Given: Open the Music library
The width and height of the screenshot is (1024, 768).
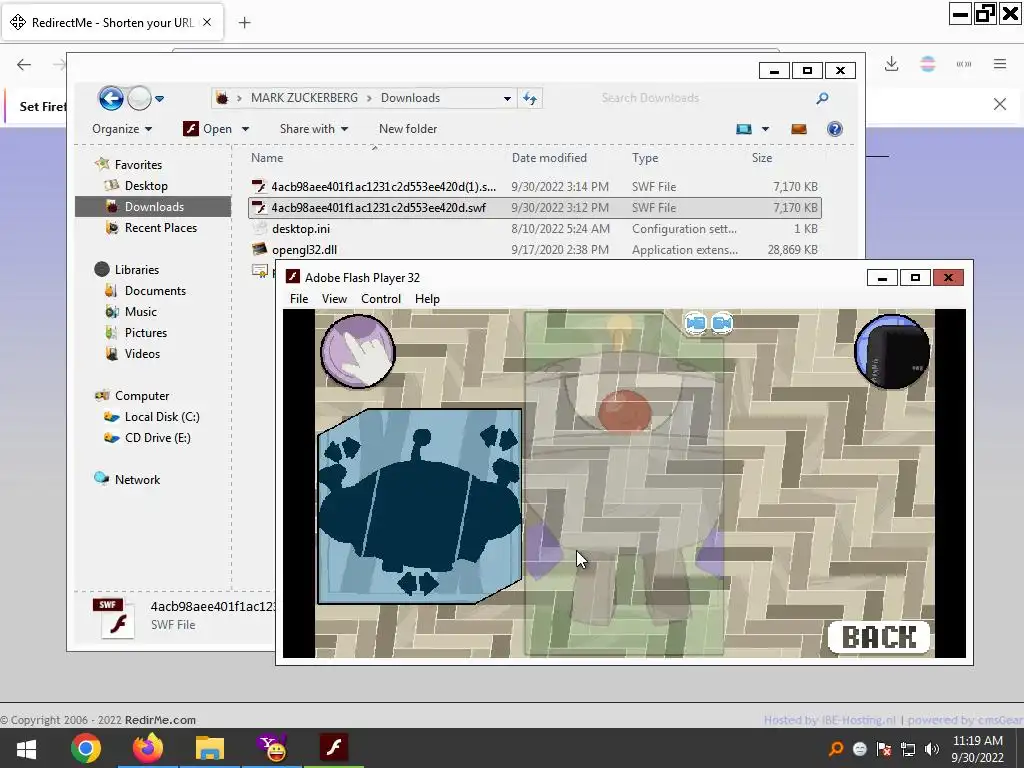Looking at the screenshot, I should (x=140, y=312).
